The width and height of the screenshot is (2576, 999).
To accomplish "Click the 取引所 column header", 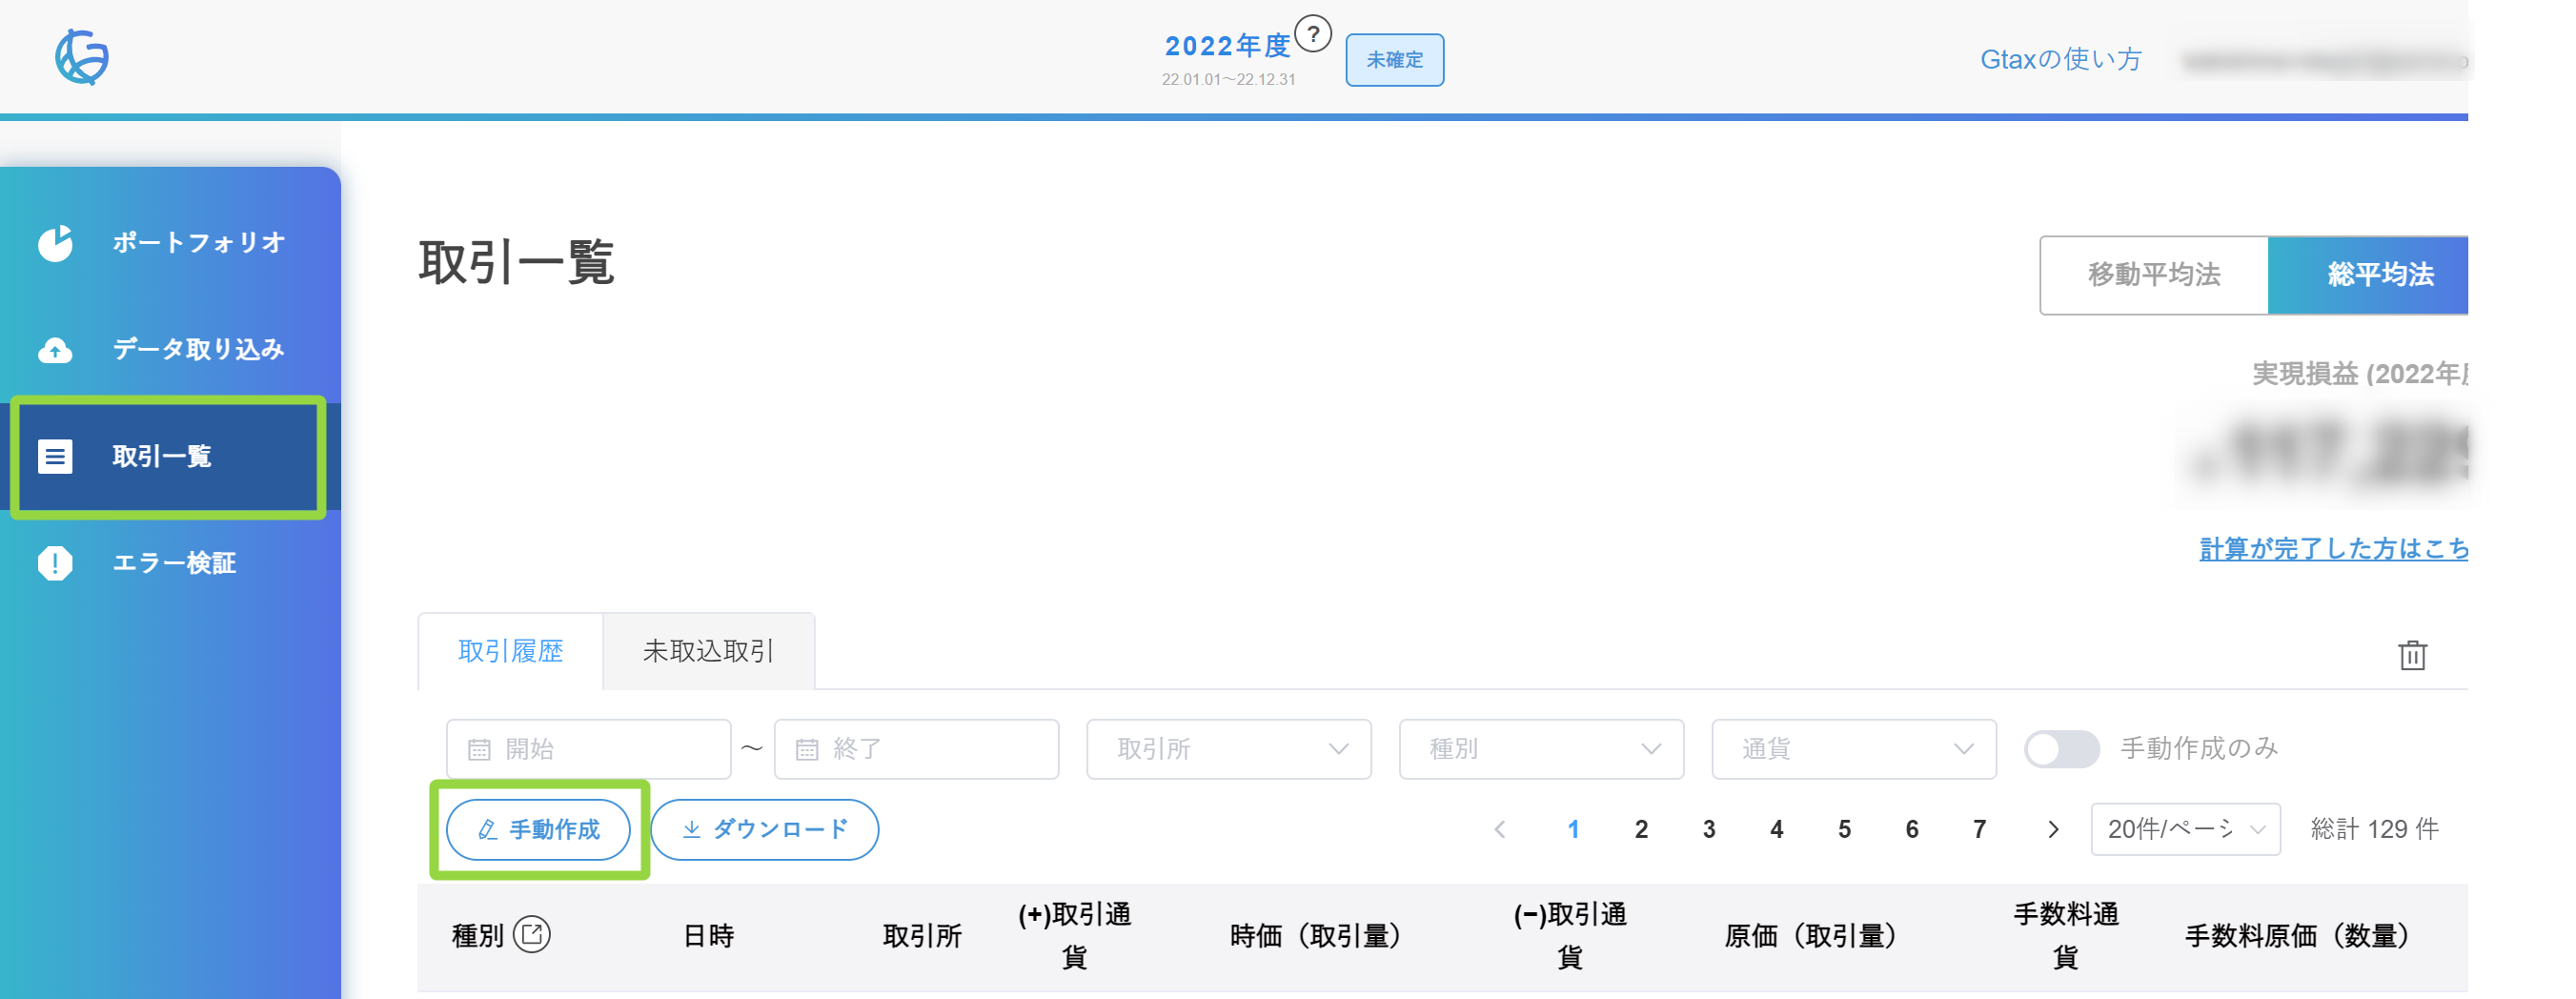I will 922,936.
